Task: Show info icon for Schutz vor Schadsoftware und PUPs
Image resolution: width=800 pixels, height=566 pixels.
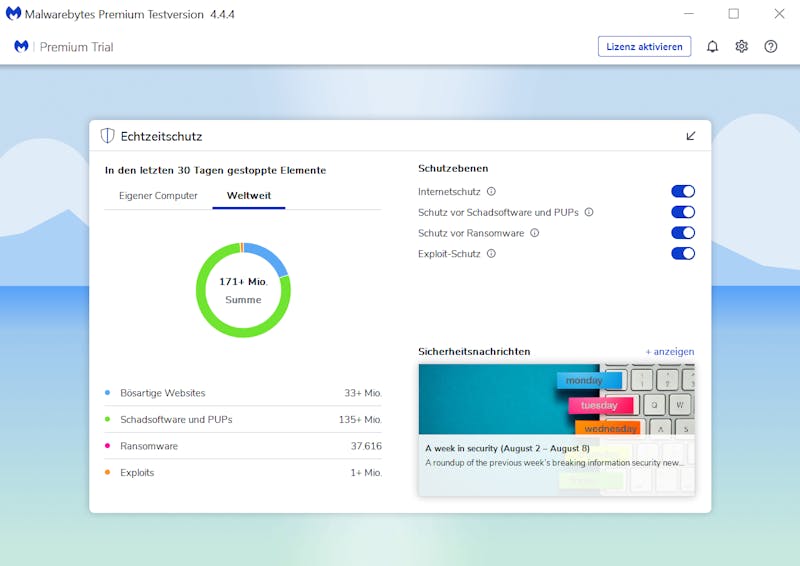Action: [589, 212]
